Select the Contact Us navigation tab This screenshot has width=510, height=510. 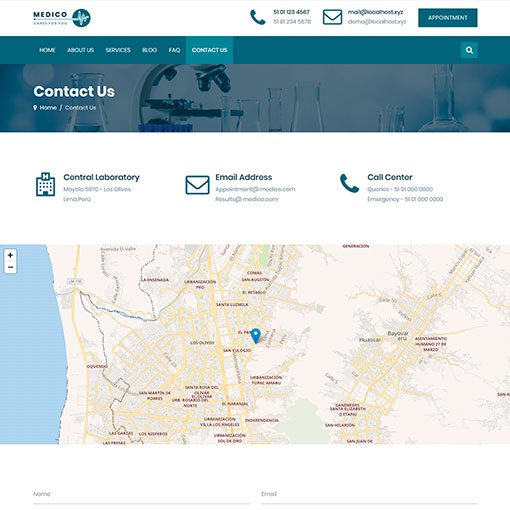click(x=209, y=50)
